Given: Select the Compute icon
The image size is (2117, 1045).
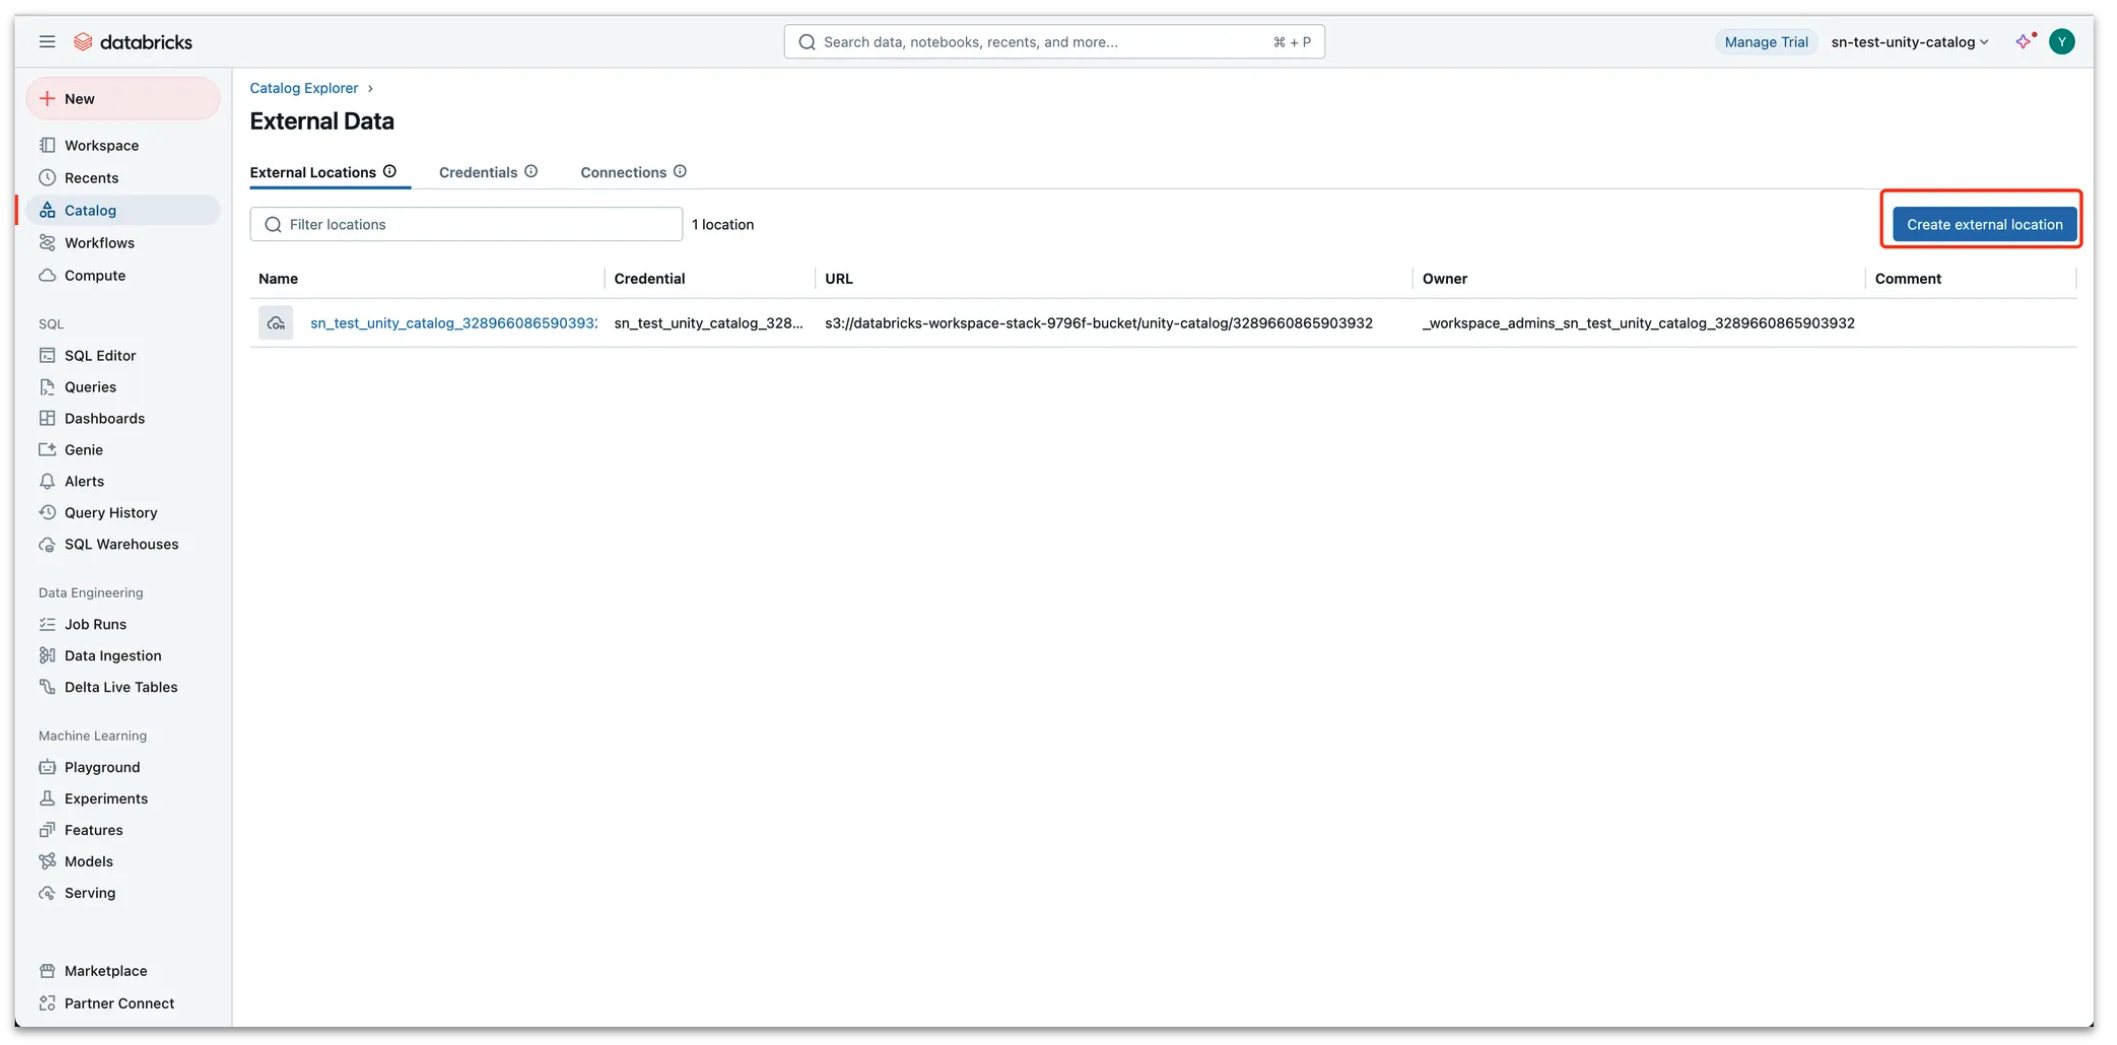Looking at the screenshot, I should pyautogui.click(x=47, y=275).
